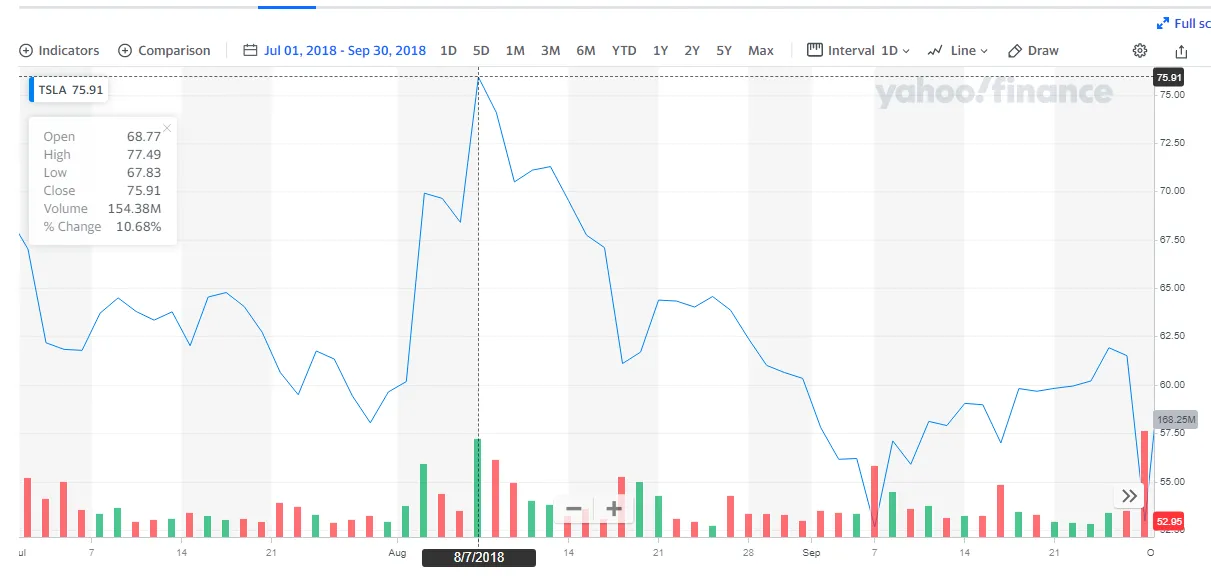Open chart settings gear icon
1211x576 pixels.
(1140, 51)
